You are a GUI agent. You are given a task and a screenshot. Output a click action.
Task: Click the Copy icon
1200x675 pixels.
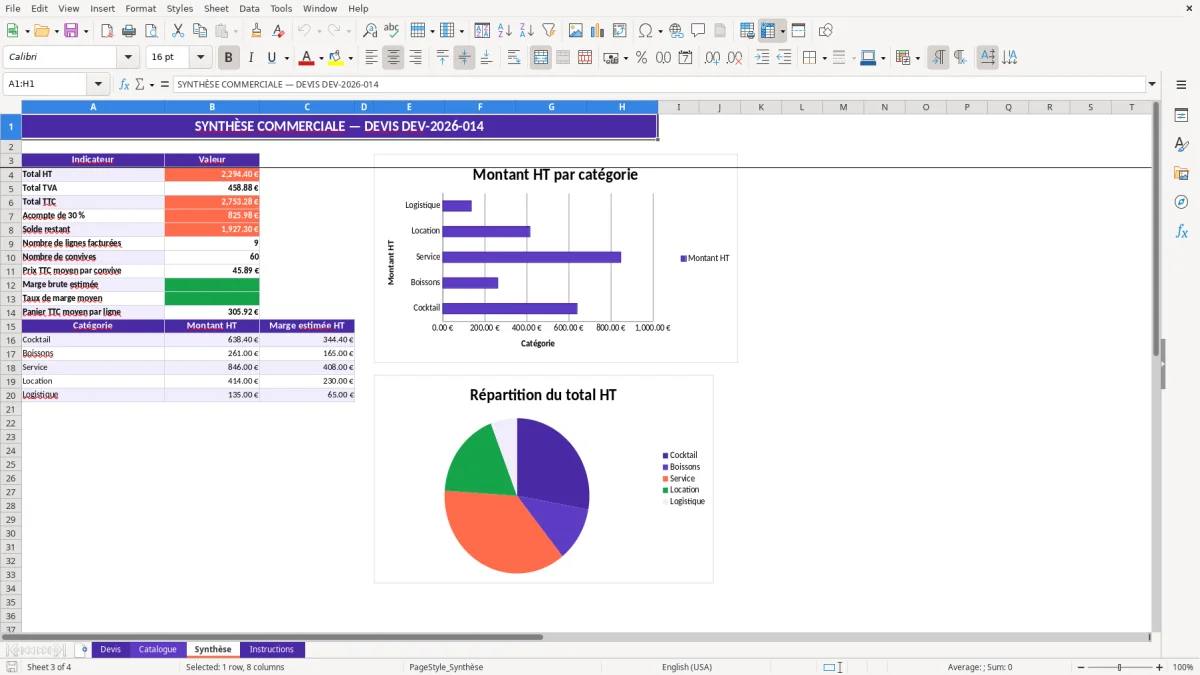(x=199, y=31)
